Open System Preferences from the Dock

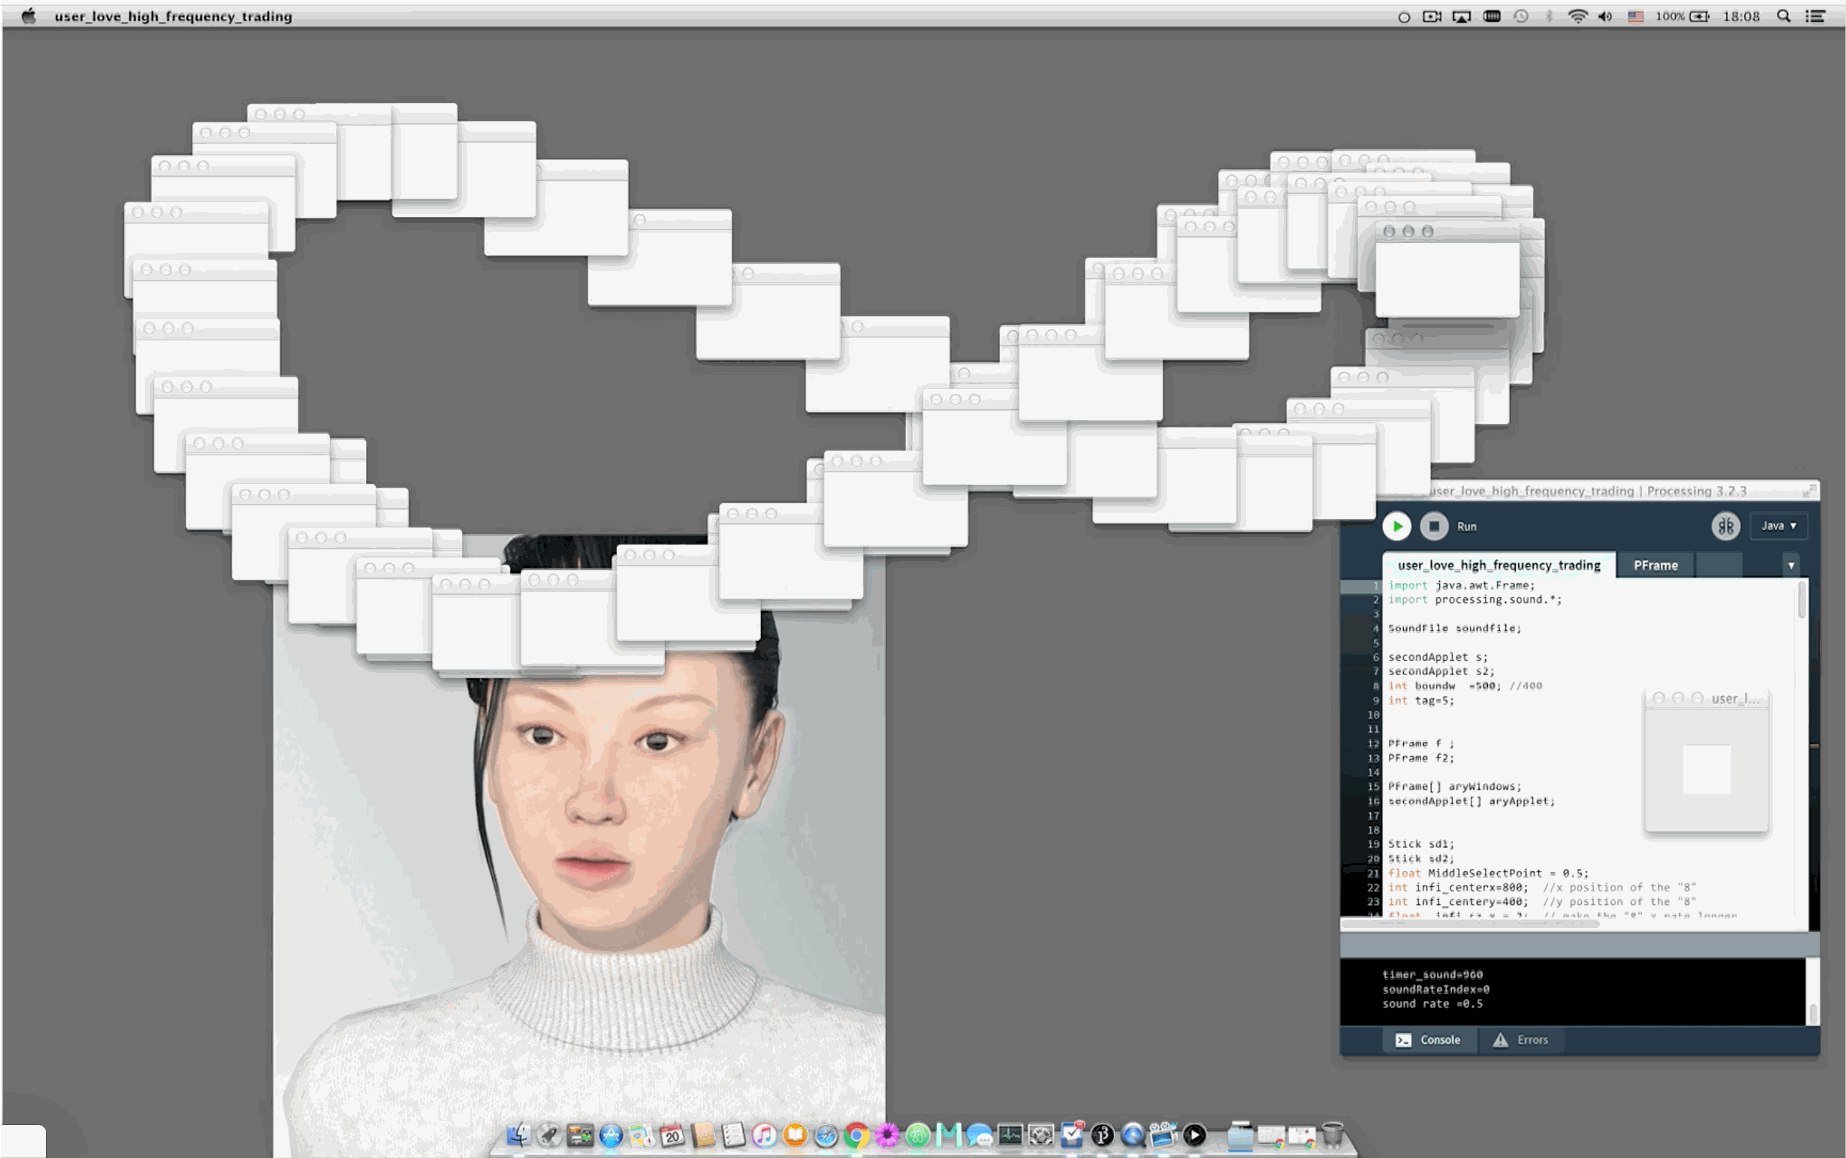[x=1040, y=1134]
